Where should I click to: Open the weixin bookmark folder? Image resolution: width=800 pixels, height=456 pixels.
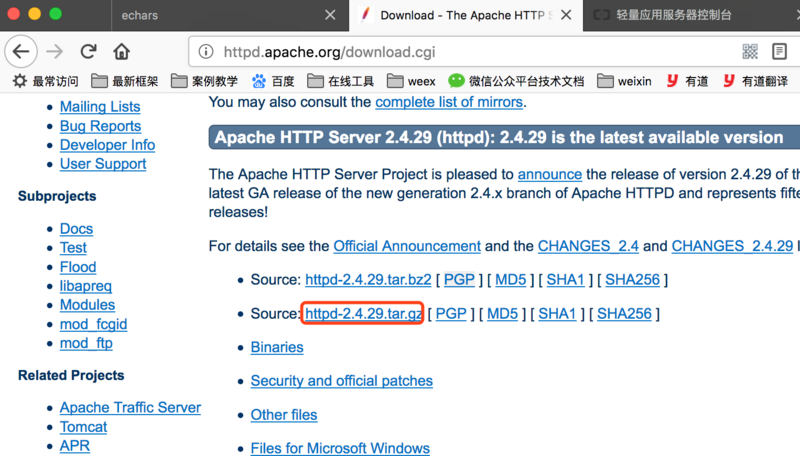[624, 81]
